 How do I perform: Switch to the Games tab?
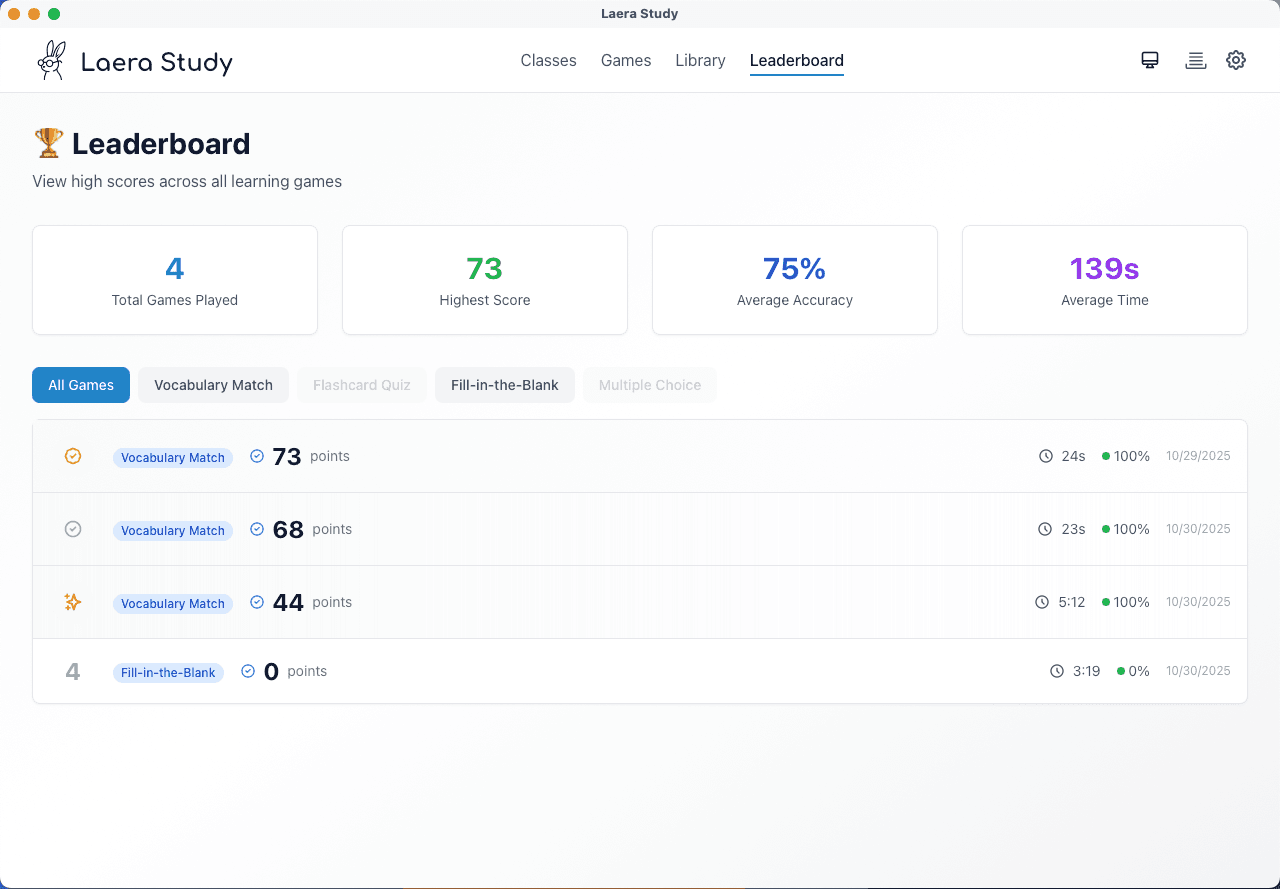626,60
